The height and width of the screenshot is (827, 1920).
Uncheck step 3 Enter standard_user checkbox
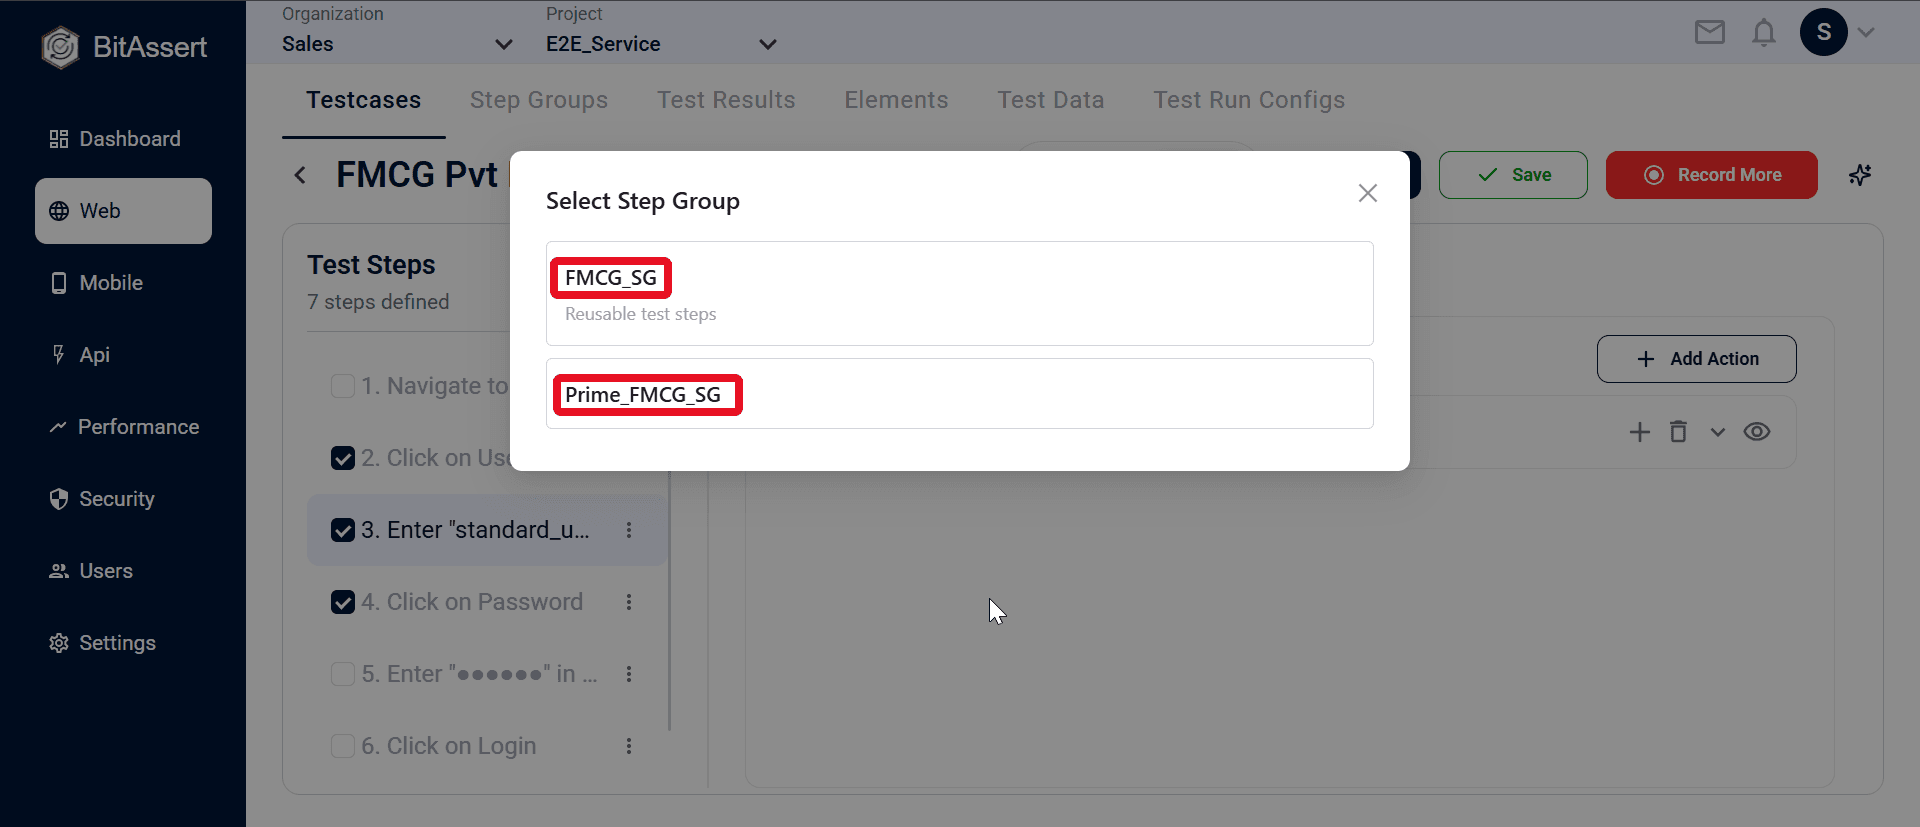343,530
